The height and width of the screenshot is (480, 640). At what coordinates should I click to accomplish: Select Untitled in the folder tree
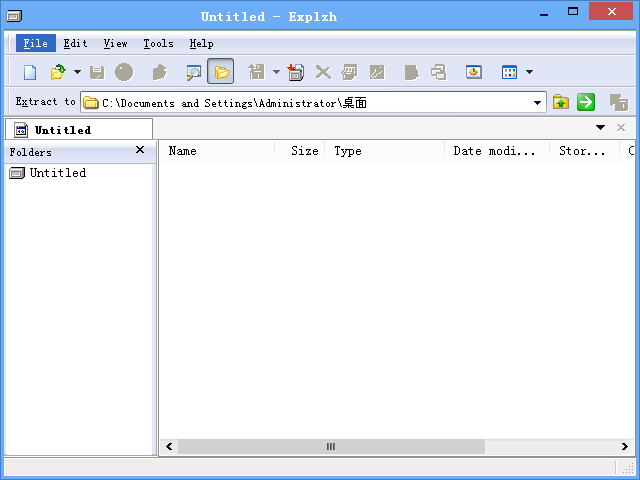coord(57,173)
